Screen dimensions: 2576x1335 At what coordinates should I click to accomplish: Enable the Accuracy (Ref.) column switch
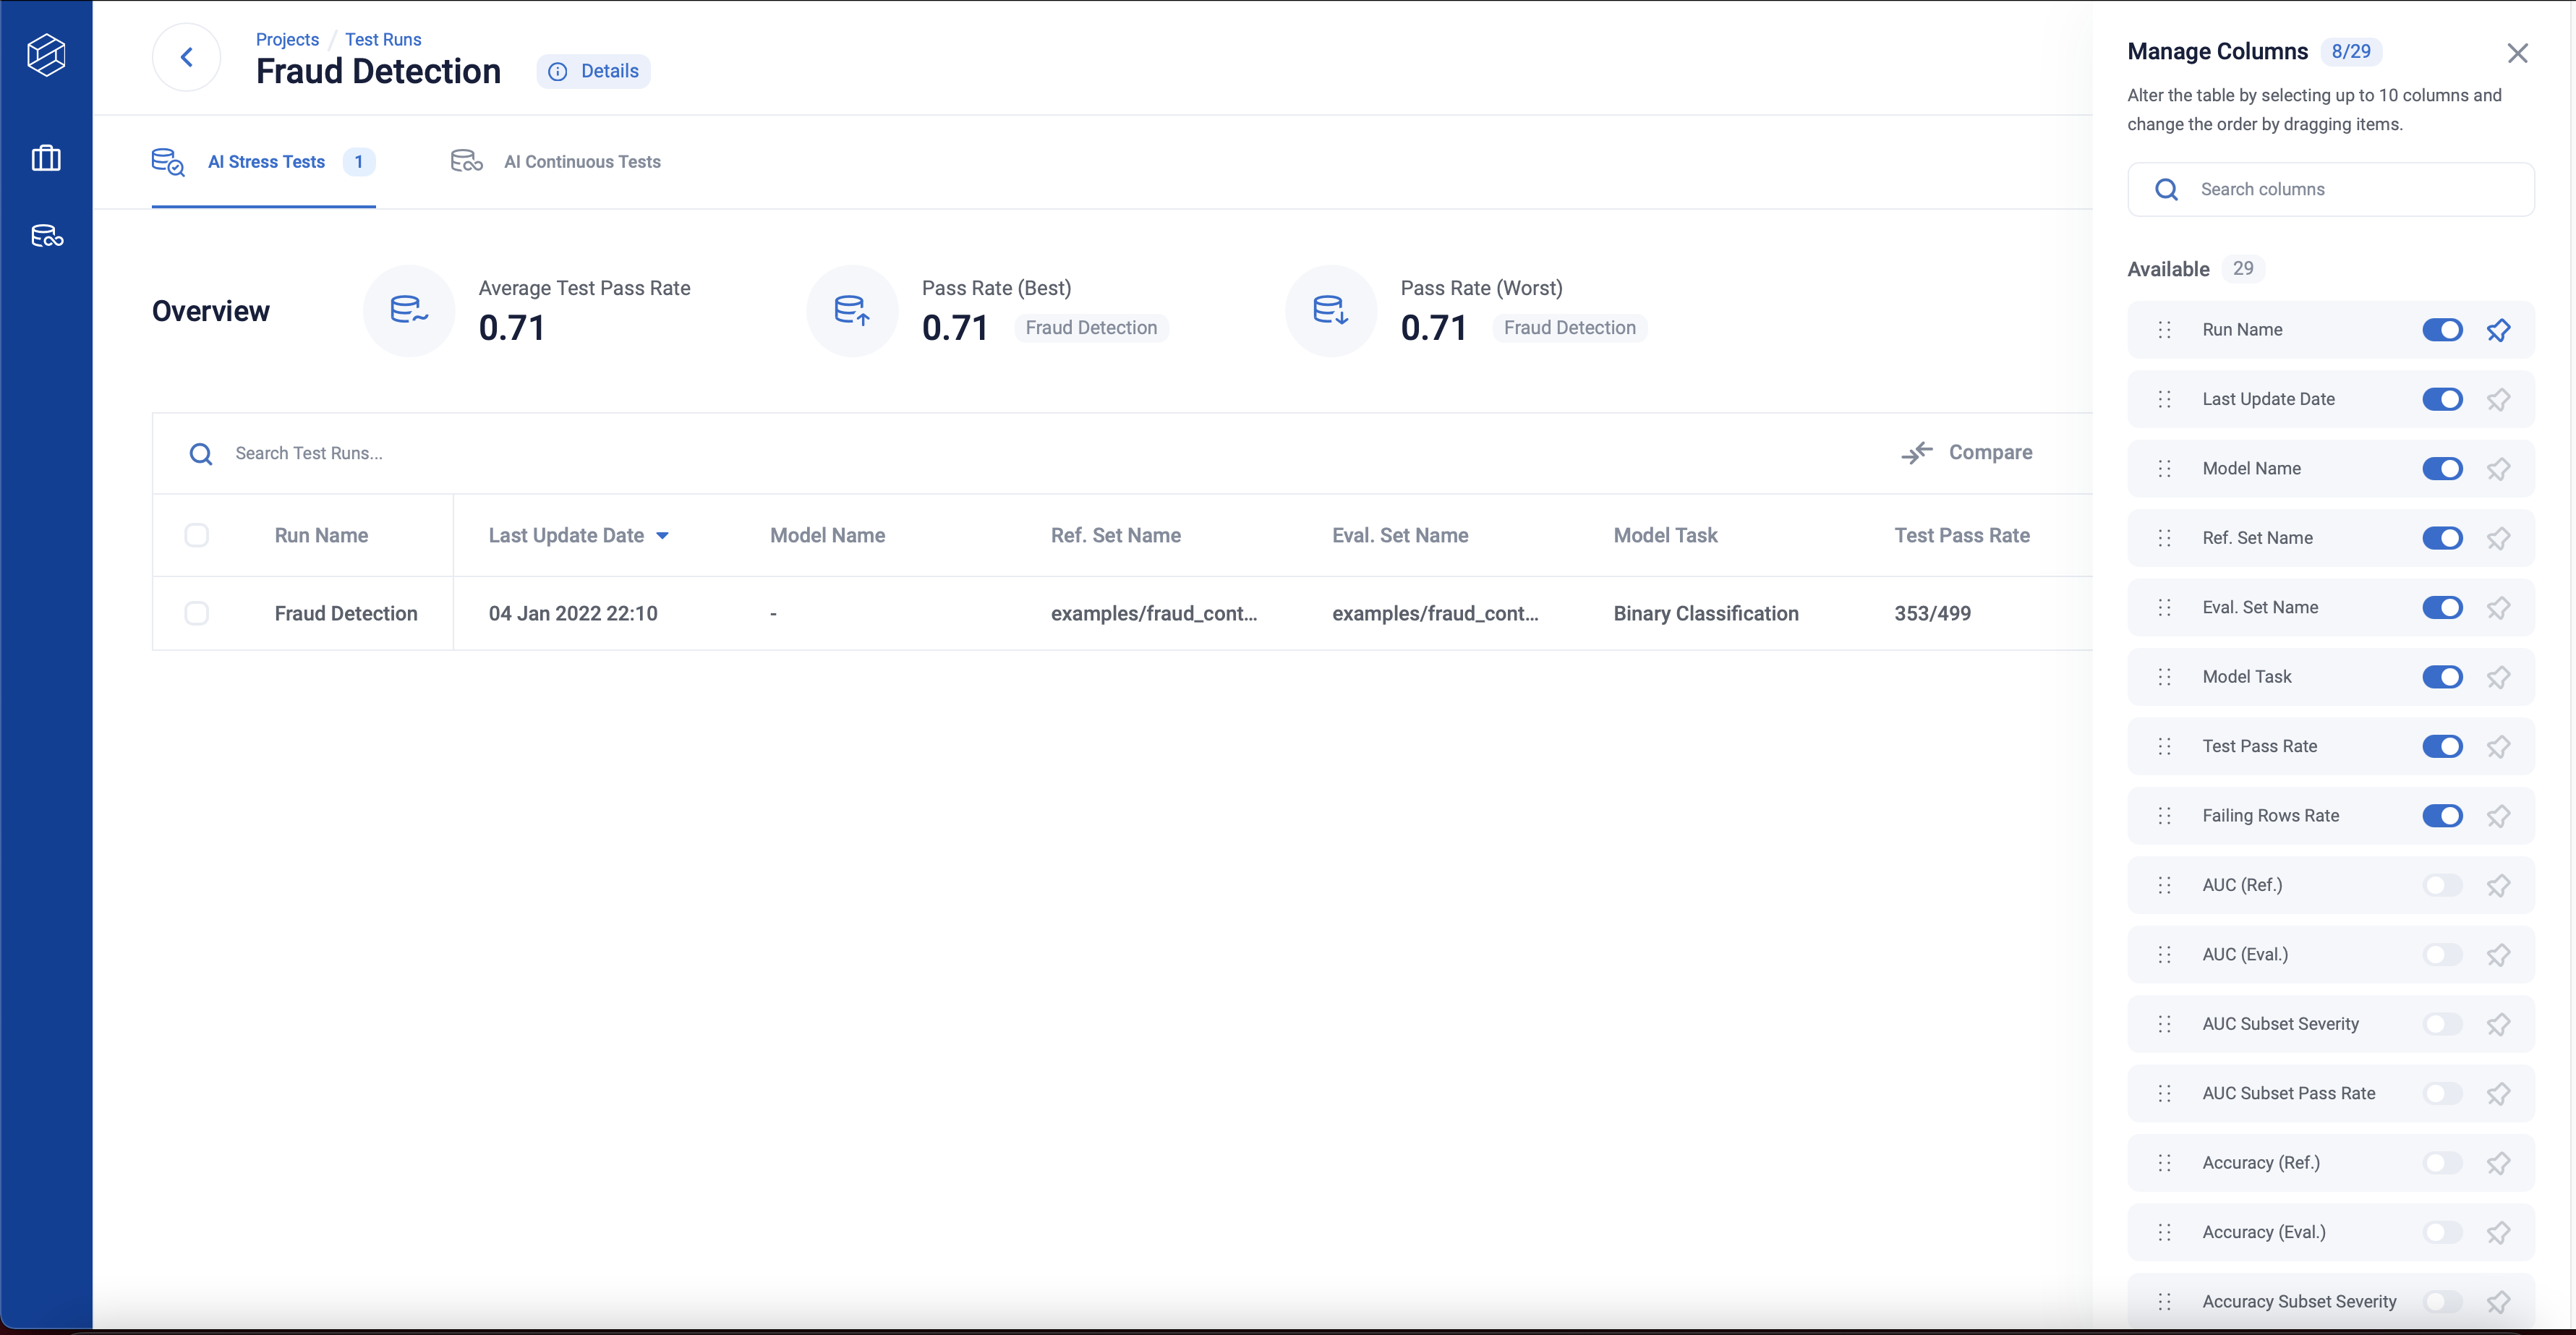pyautogui.click(x=2442, y=1163)
